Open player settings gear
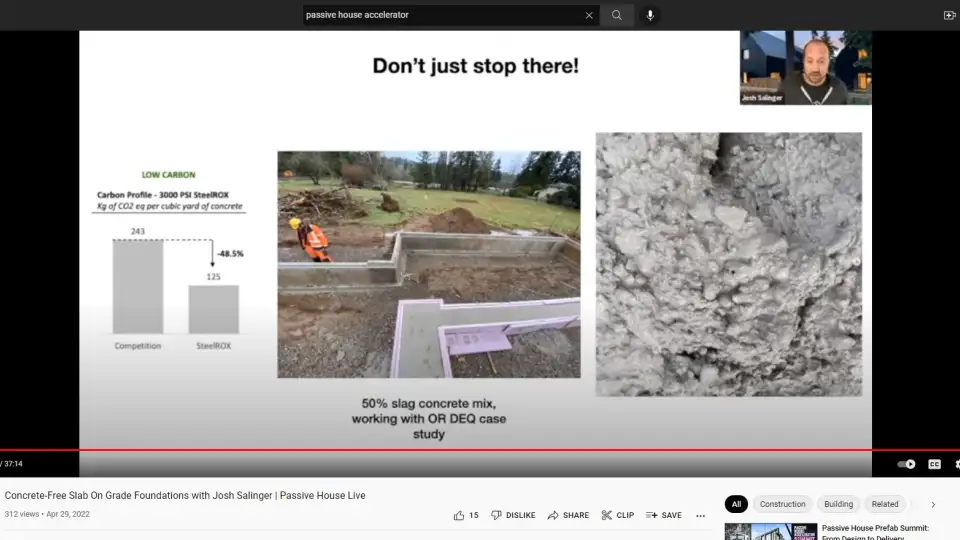 [956, 464]
